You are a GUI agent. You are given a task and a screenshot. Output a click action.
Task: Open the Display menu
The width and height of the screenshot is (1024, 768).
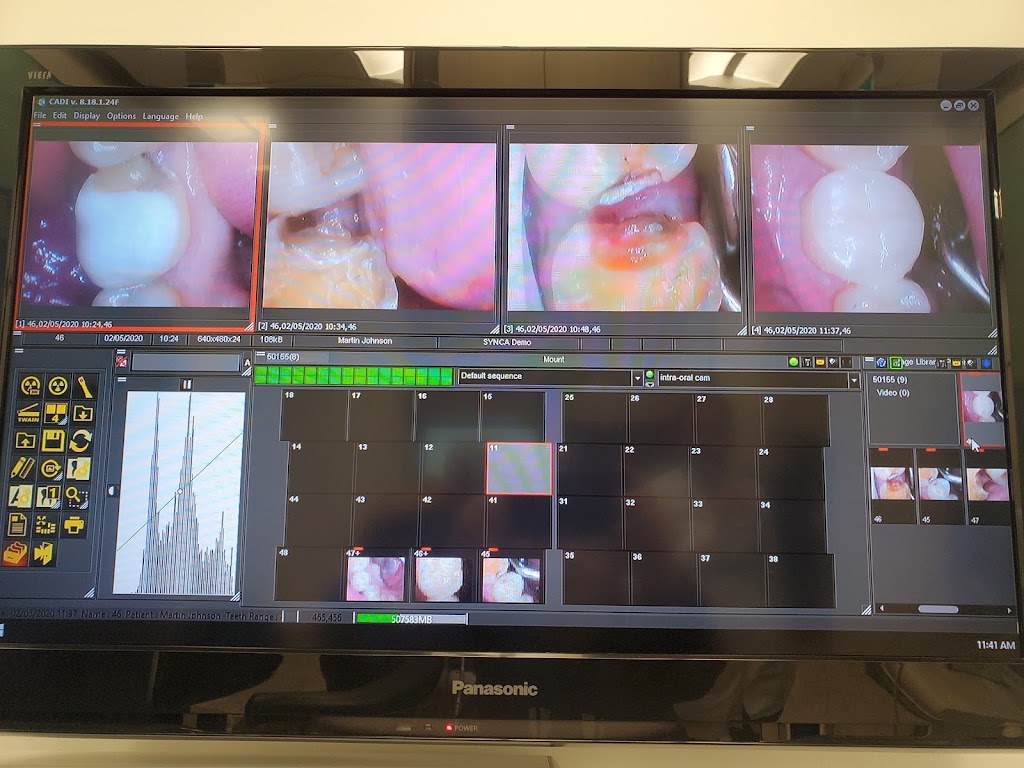pyautogui.click(x=86, y=116)
